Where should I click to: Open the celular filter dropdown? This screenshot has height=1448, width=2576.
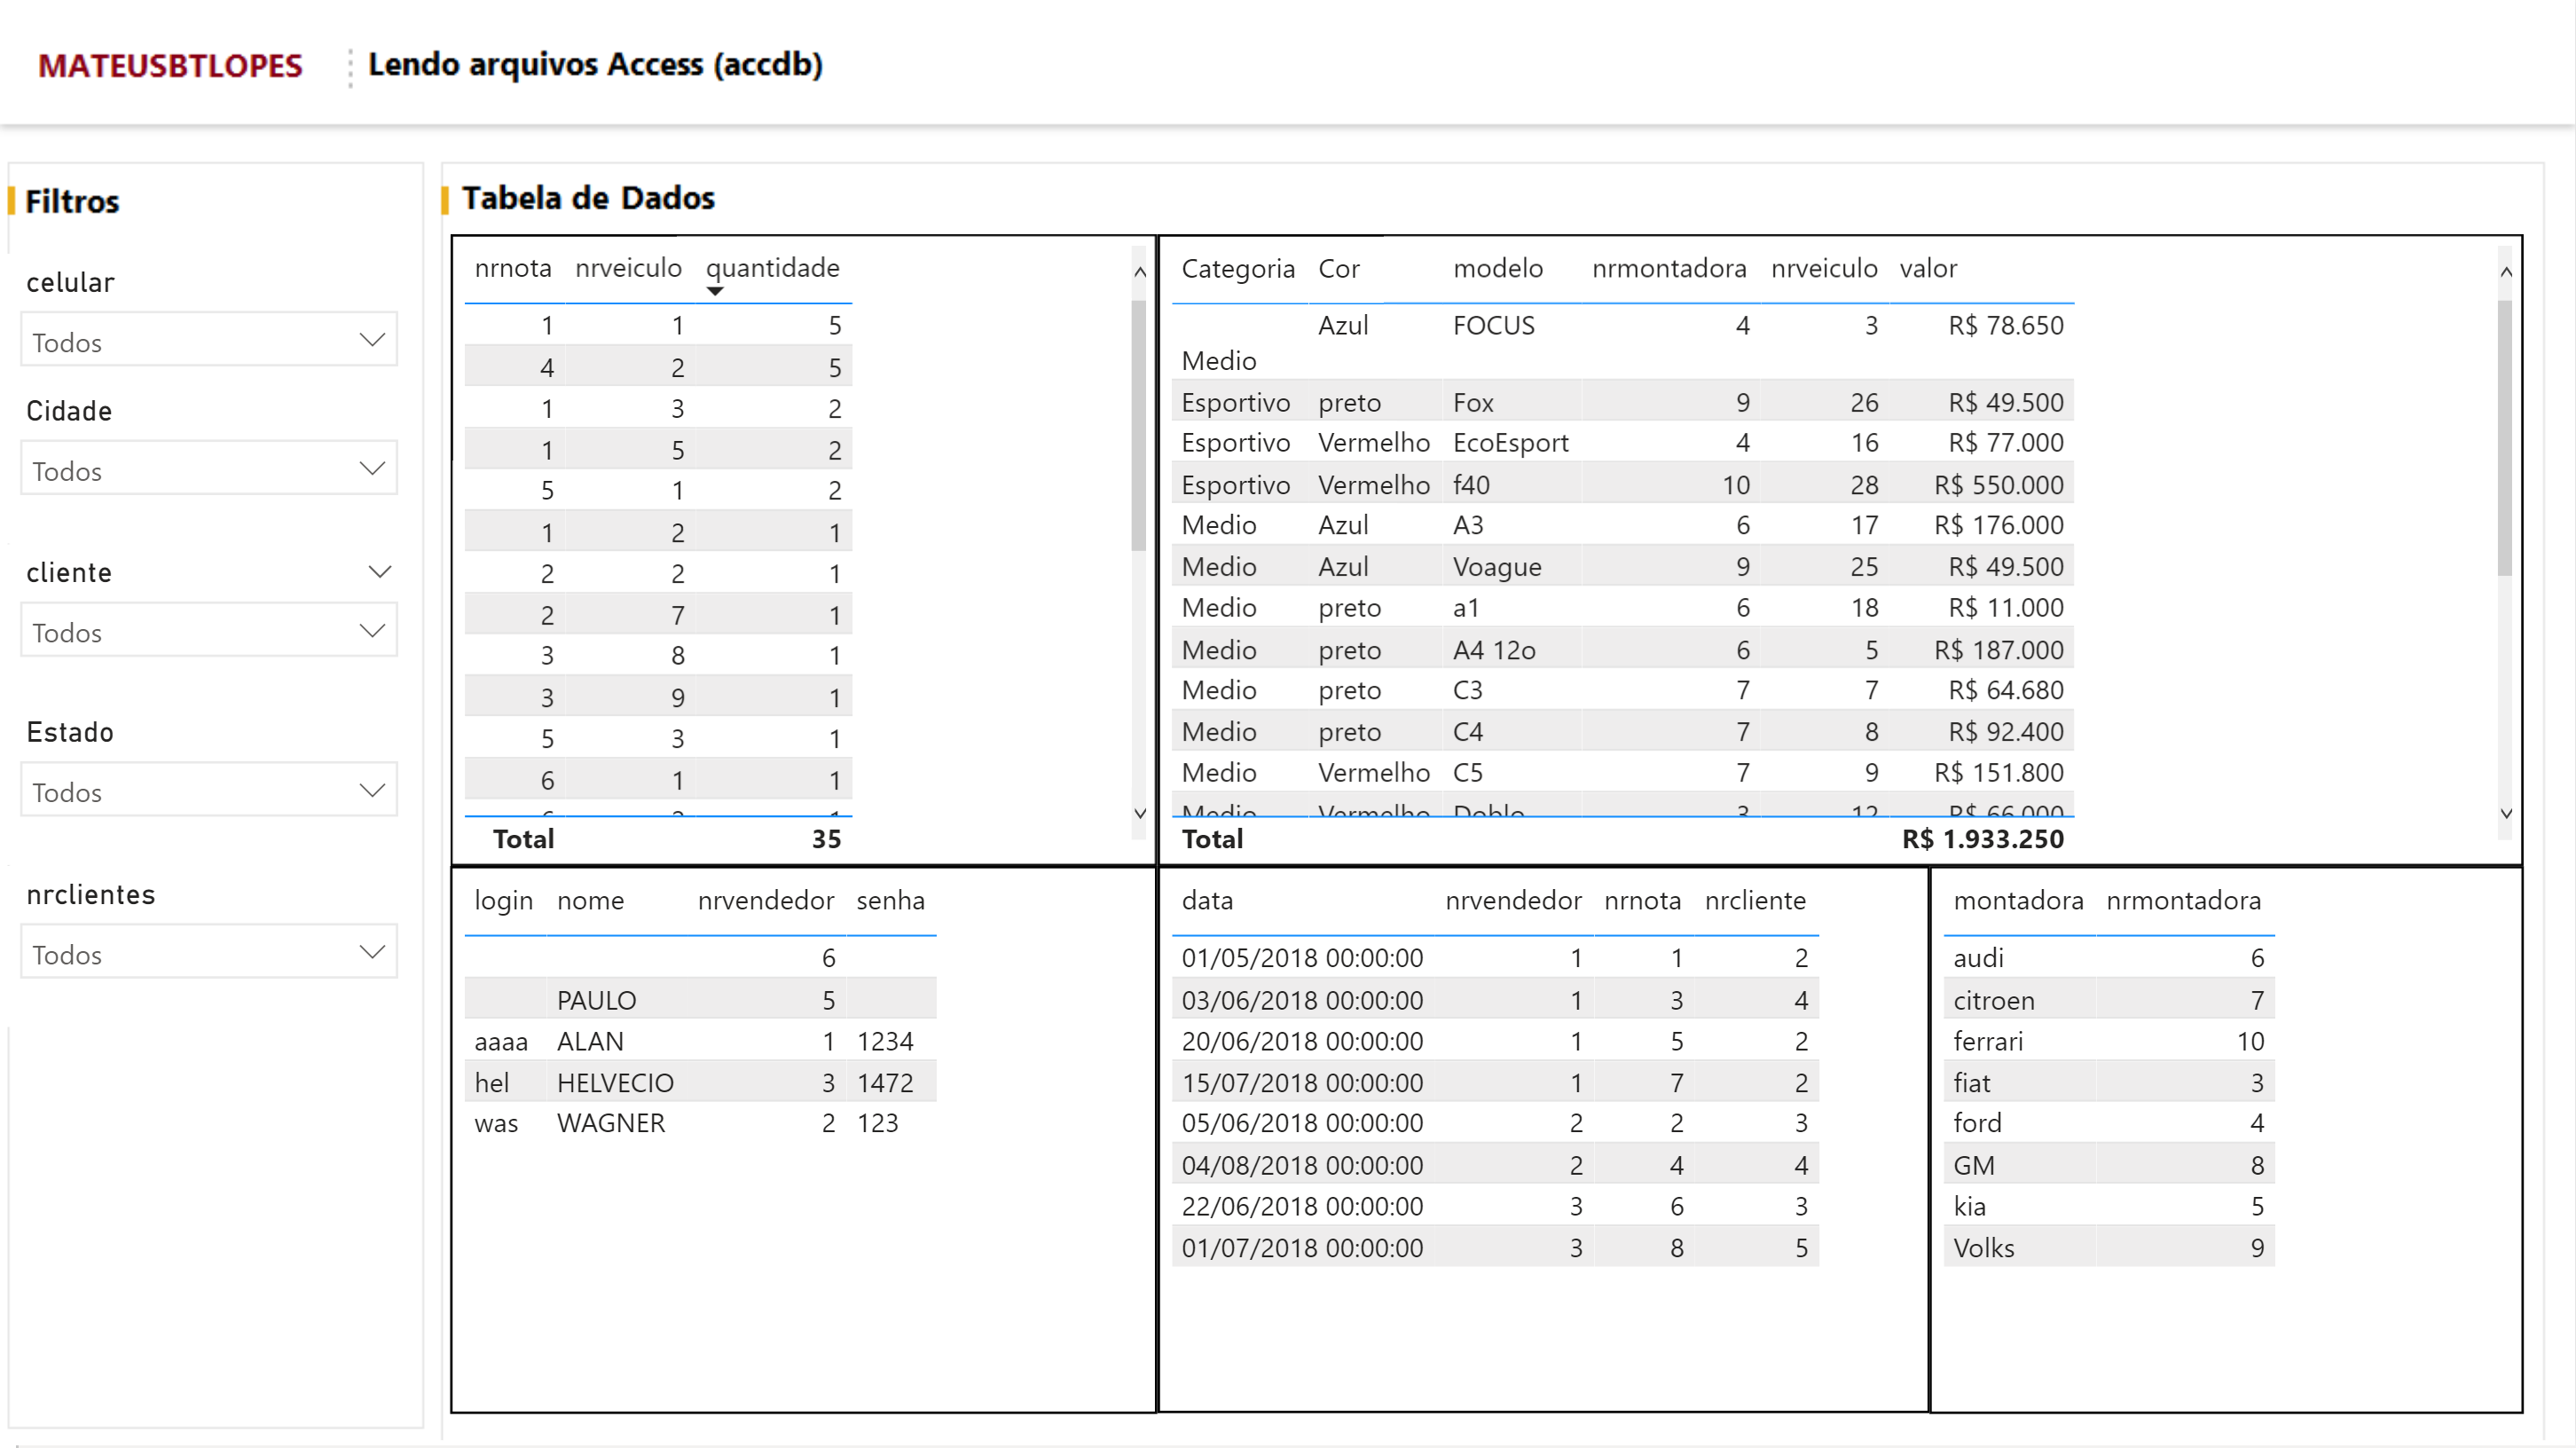pyautogui.click(x=208, y=341)
